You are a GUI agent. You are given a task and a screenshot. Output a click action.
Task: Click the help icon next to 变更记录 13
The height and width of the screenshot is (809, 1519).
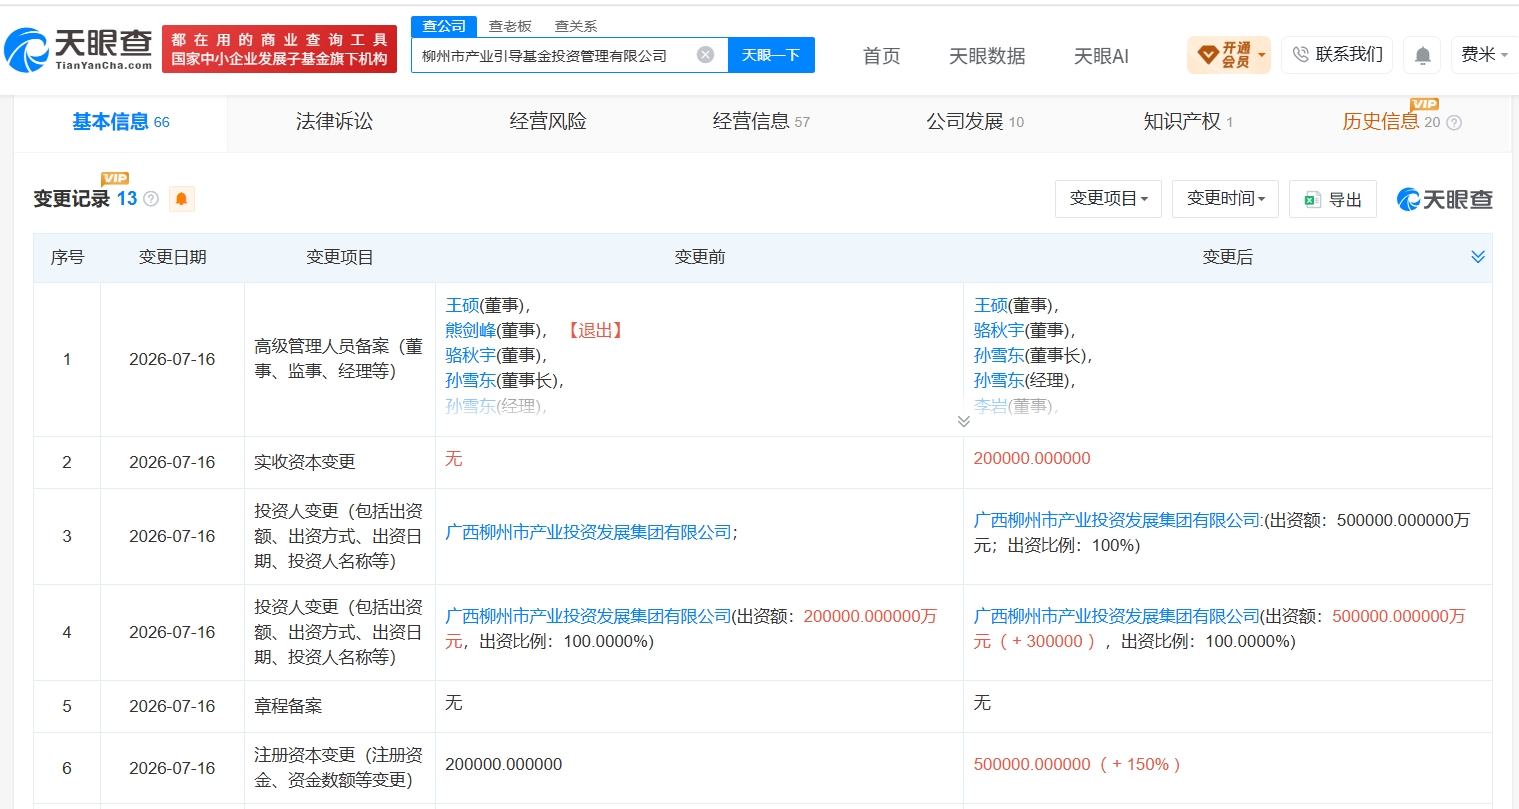tap(151, 199)
